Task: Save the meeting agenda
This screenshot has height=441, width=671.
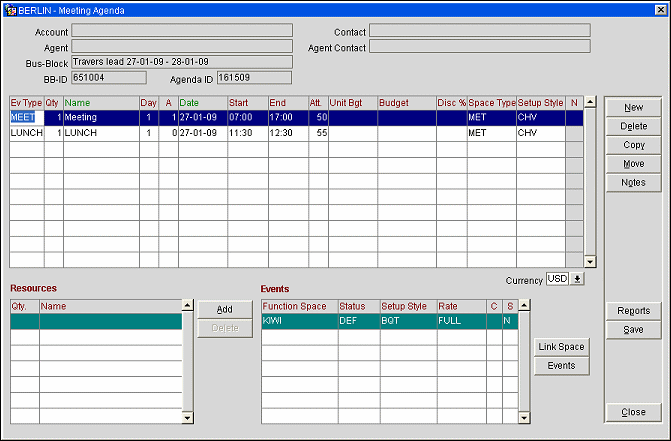Action: click(x=632, y=330)
